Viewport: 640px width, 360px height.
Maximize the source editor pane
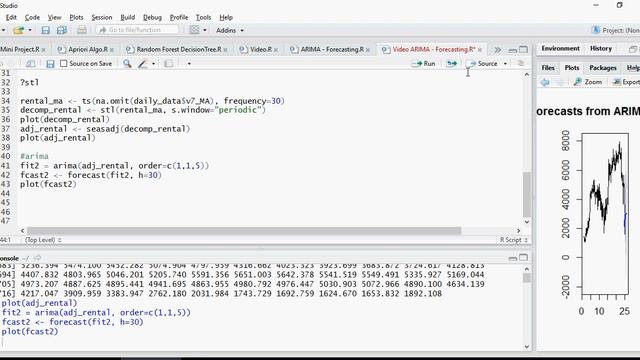(x=523, y=50)
